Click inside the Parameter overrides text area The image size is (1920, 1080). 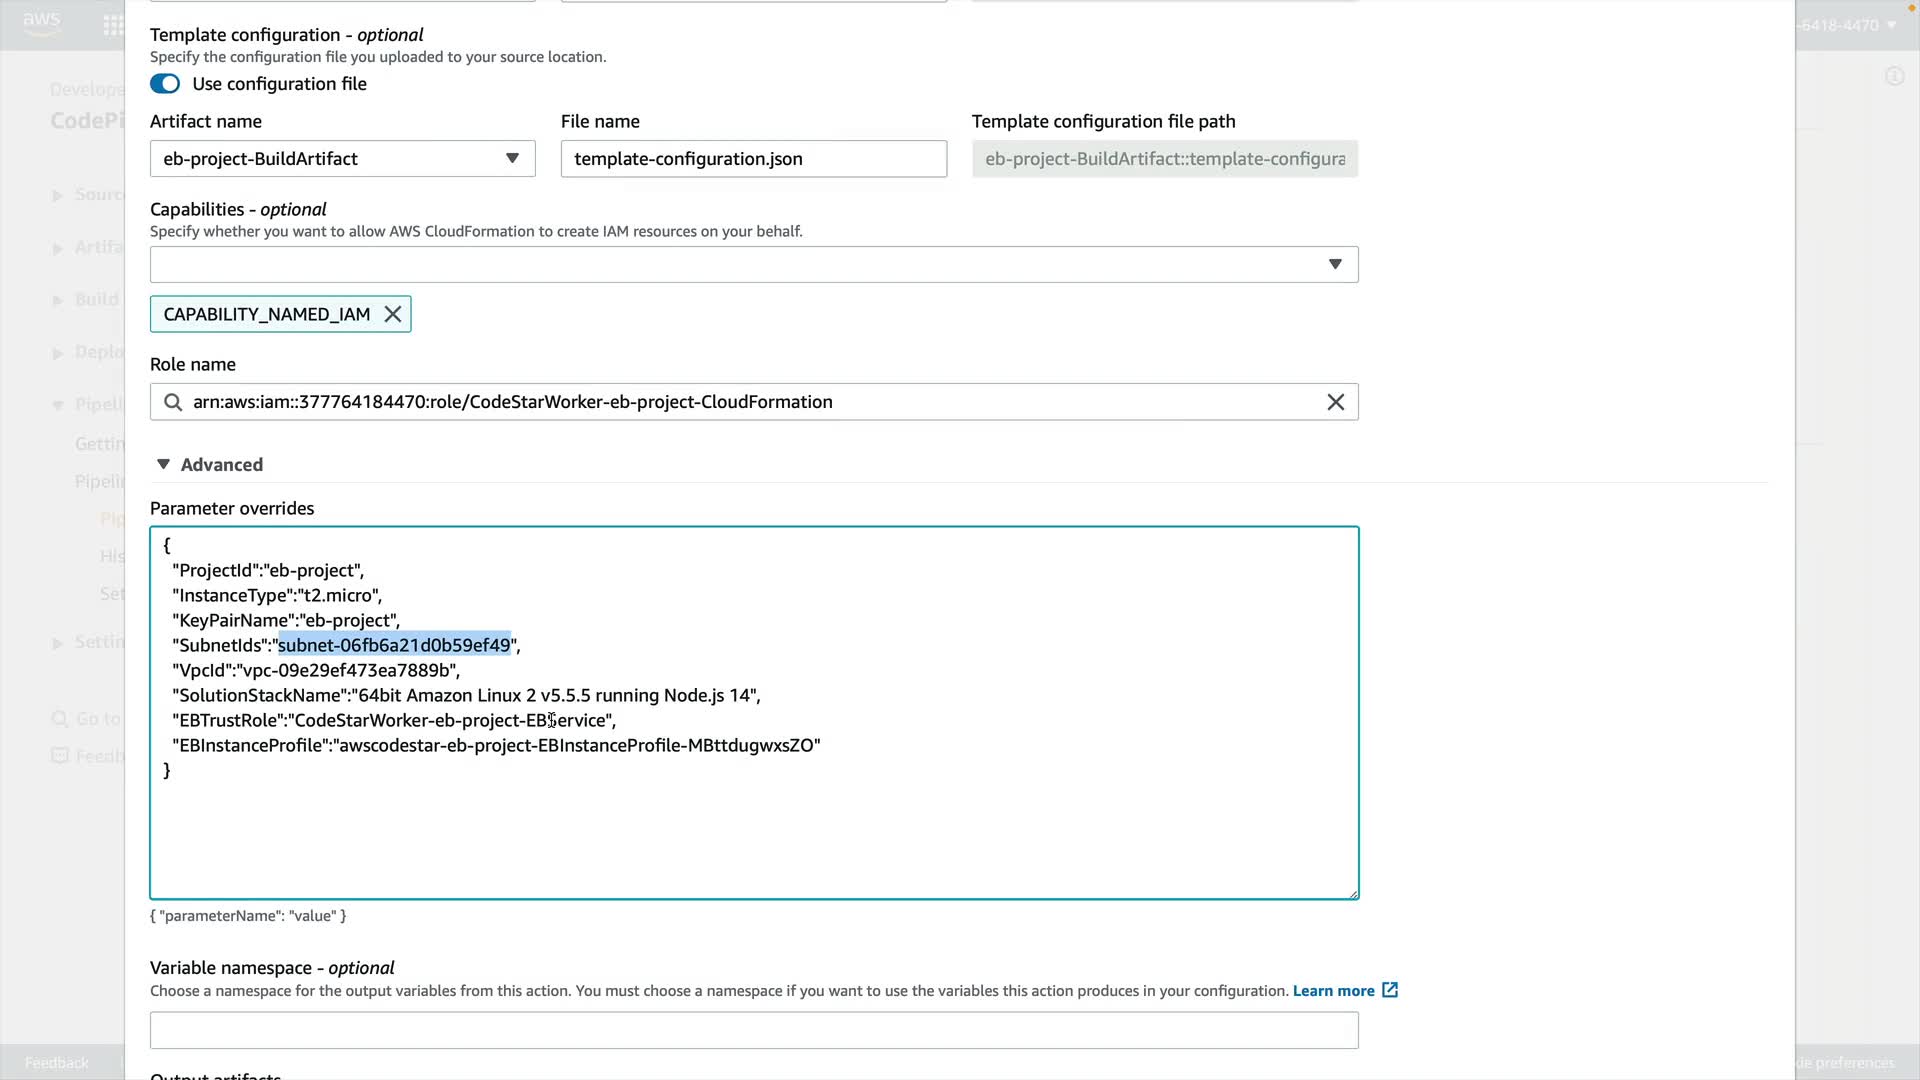pos(753,830)
